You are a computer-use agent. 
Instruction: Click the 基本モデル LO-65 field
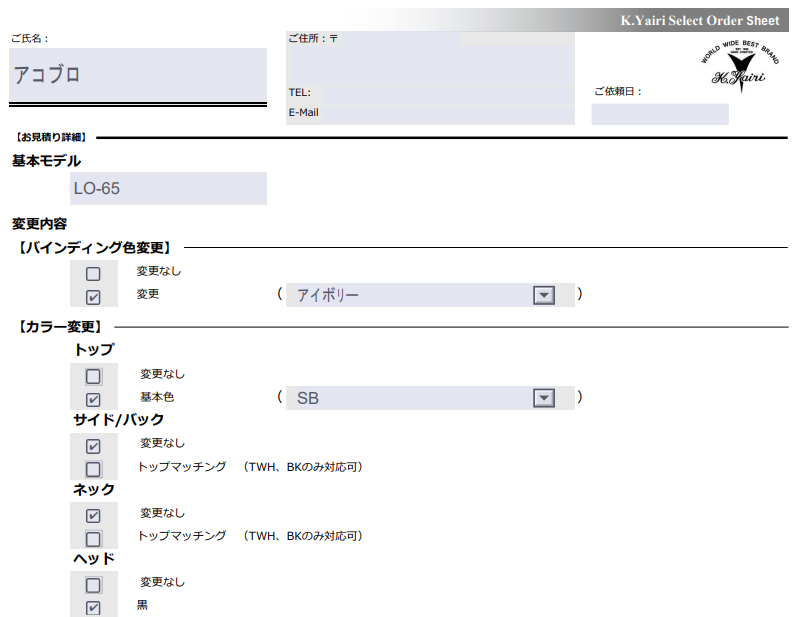coord(168,188)
